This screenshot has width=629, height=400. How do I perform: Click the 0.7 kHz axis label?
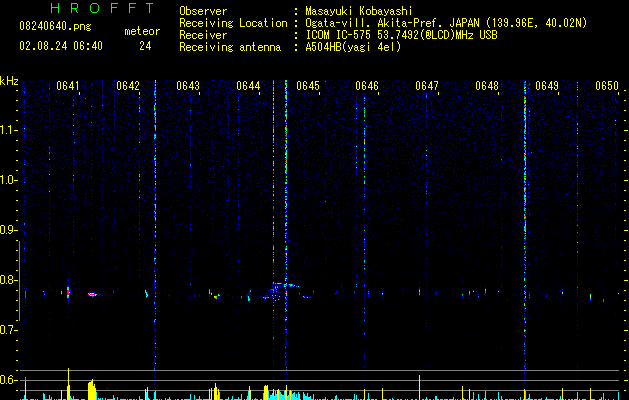pos(8,330)
